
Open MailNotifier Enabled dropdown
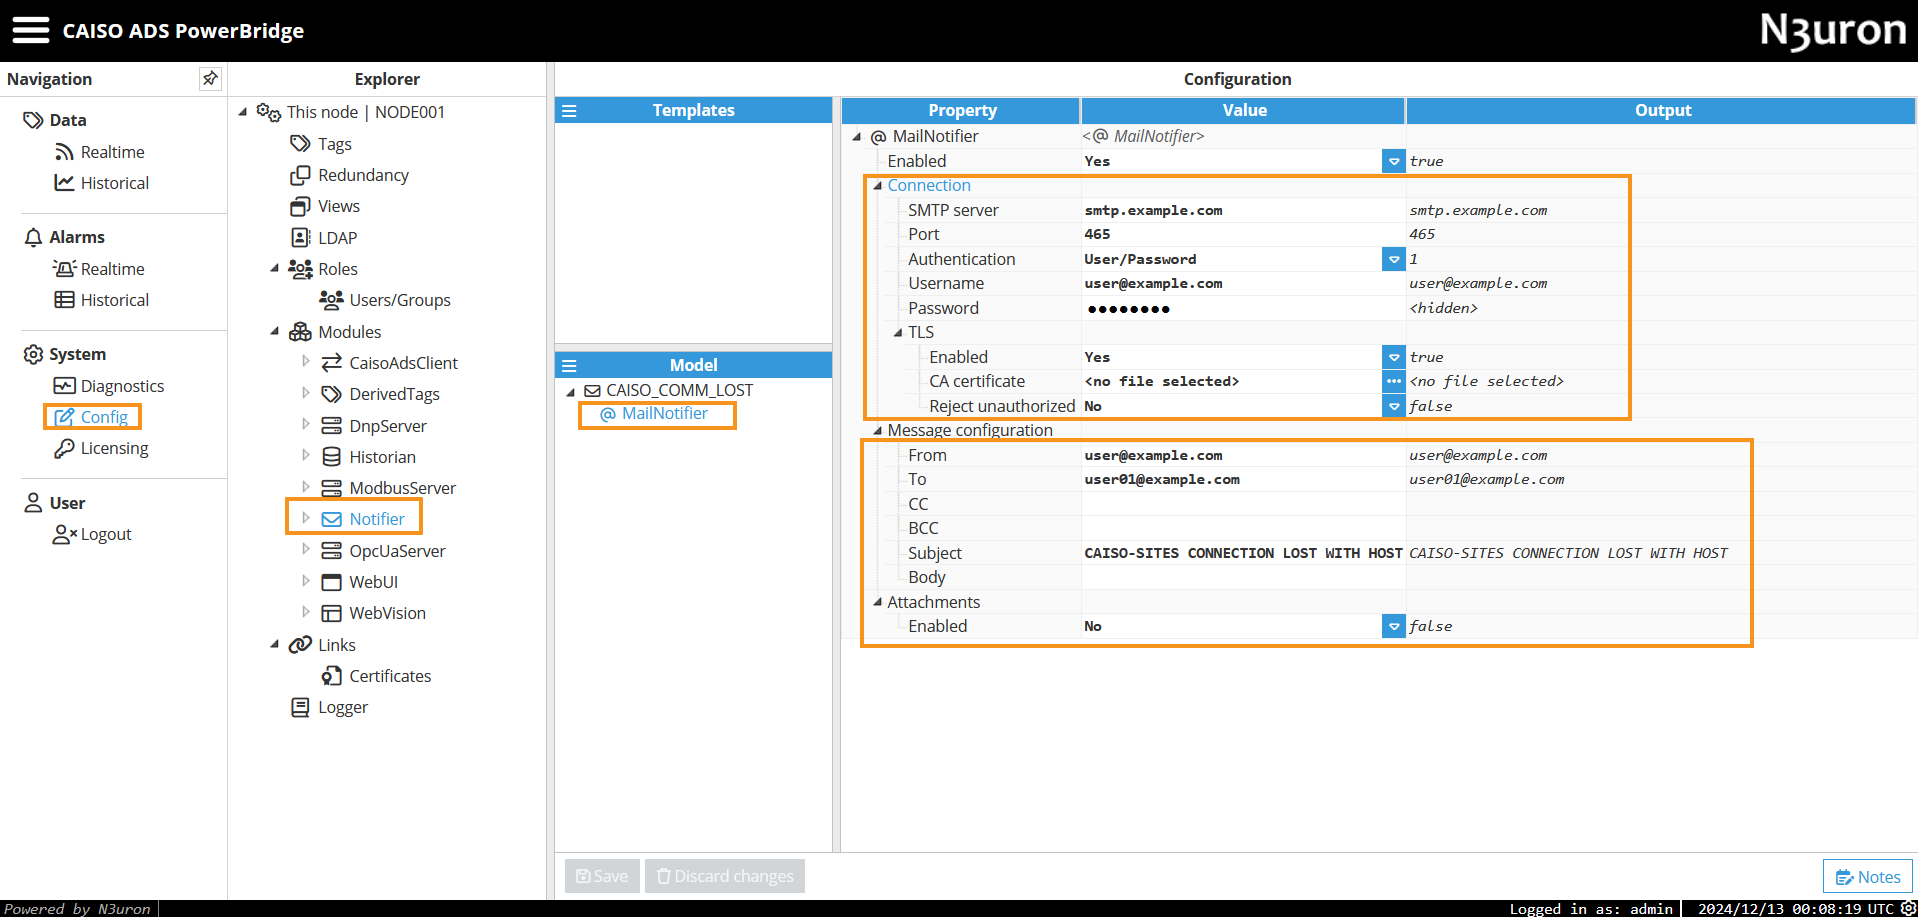click(1393, 161)
